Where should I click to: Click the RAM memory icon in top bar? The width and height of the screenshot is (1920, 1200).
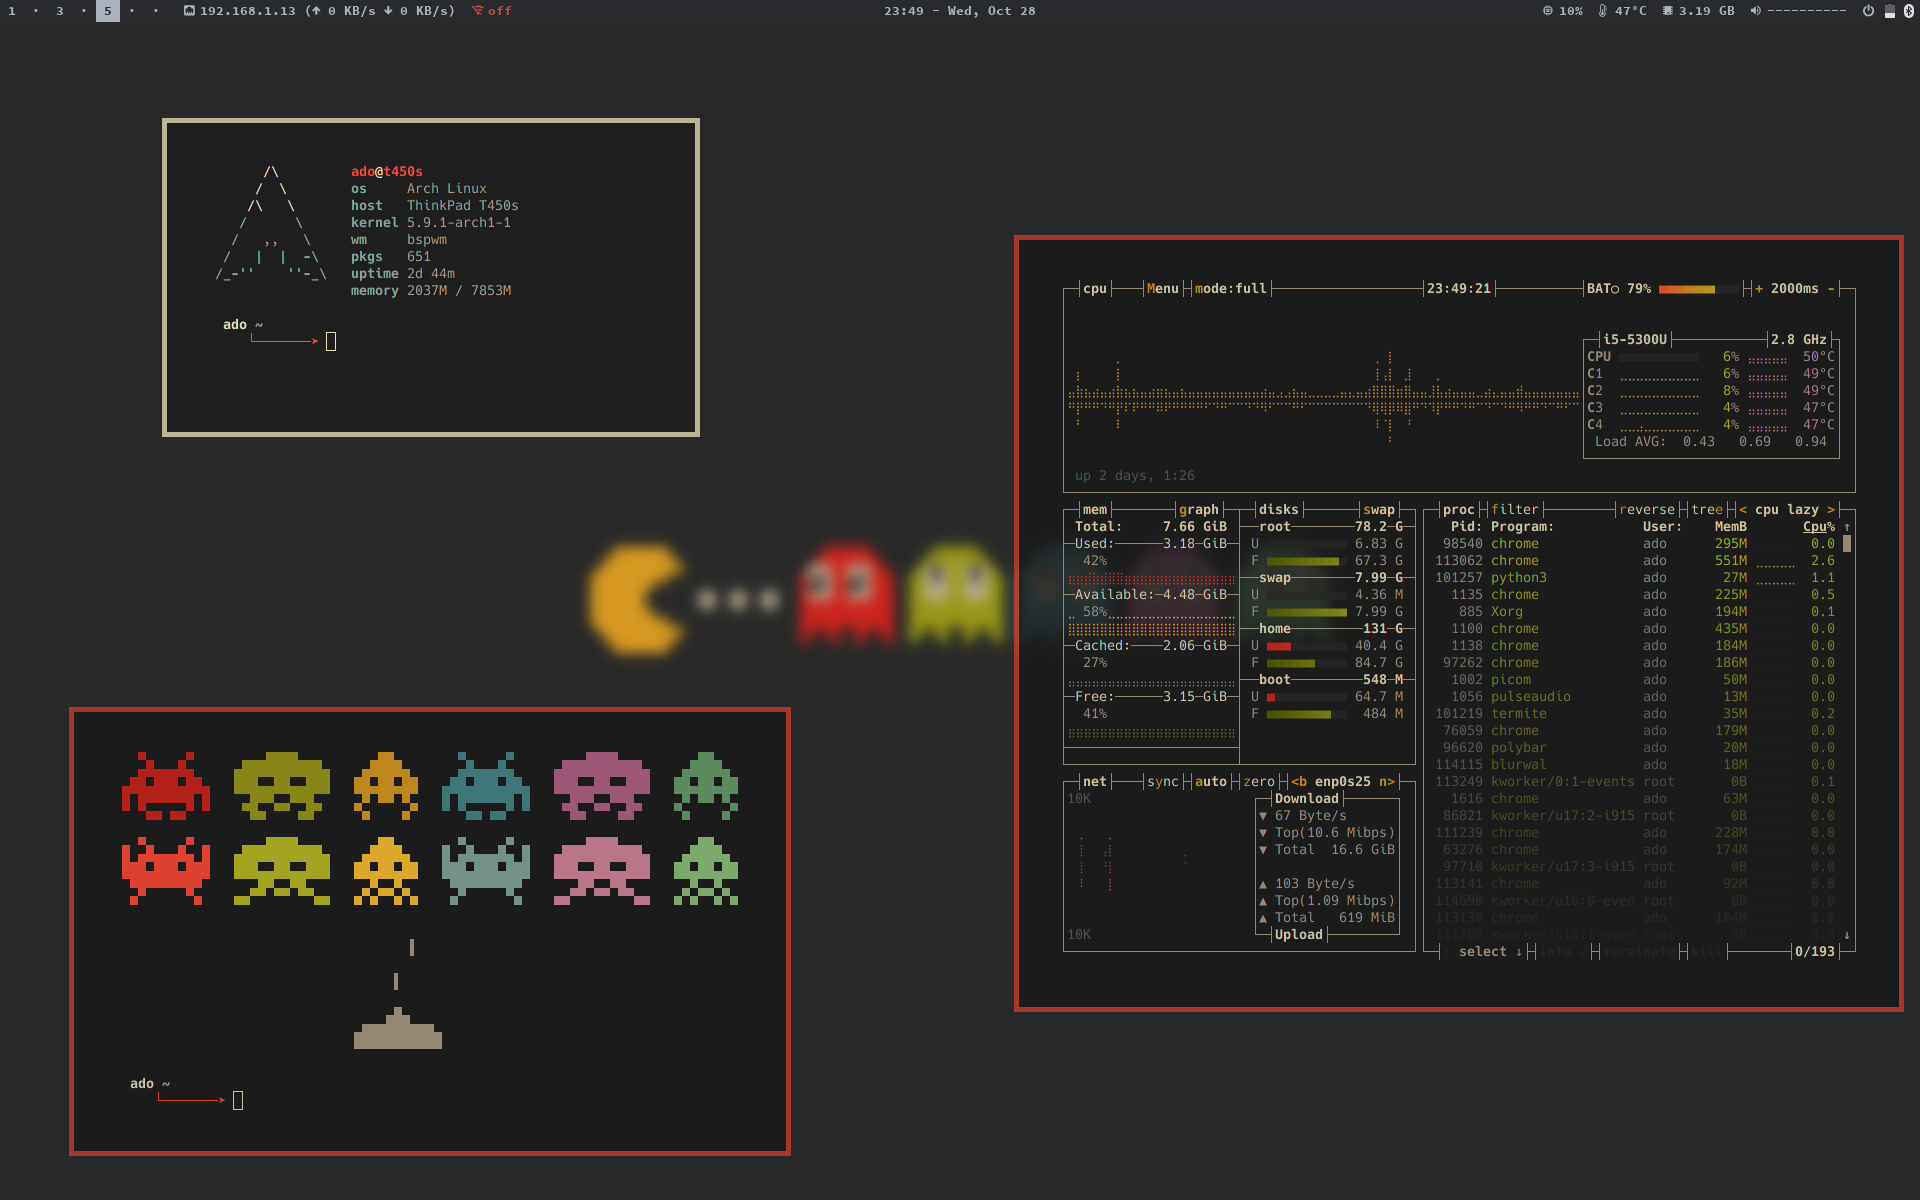(x=1667, y=11)
